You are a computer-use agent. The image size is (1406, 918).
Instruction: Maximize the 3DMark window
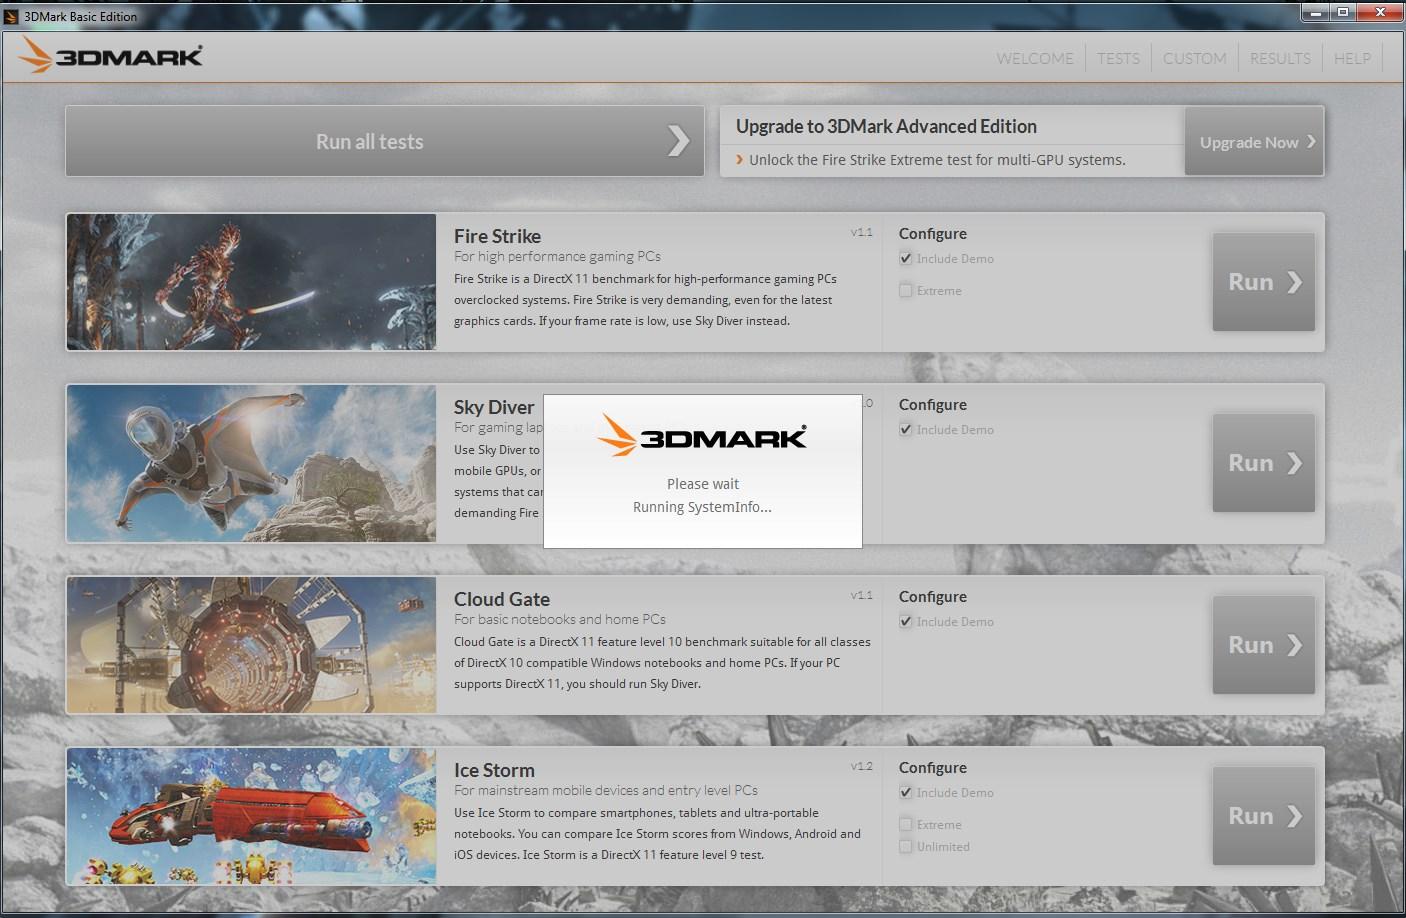coord(1343,12)
